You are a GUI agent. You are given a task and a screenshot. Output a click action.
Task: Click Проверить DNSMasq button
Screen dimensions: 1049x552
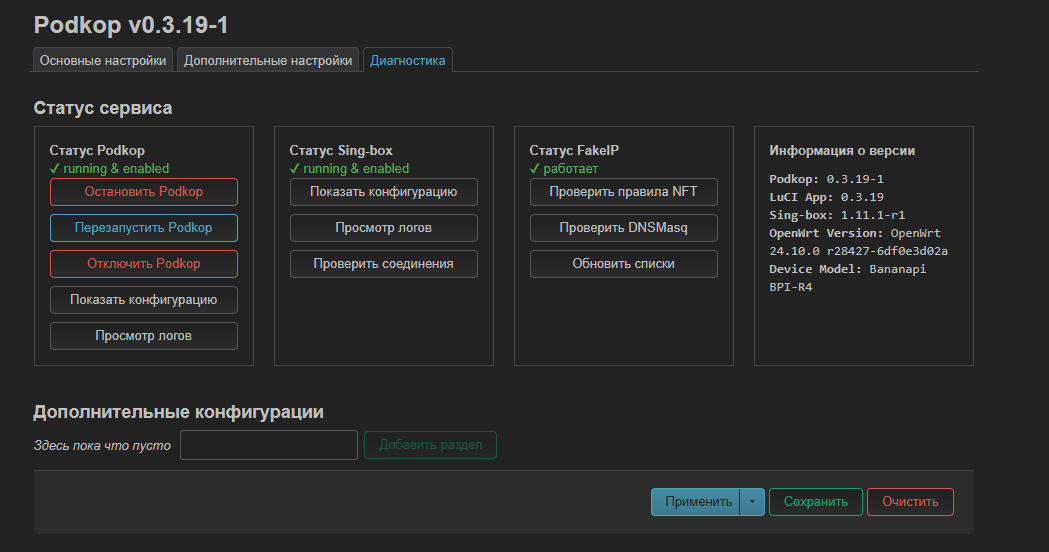(624, 228)
